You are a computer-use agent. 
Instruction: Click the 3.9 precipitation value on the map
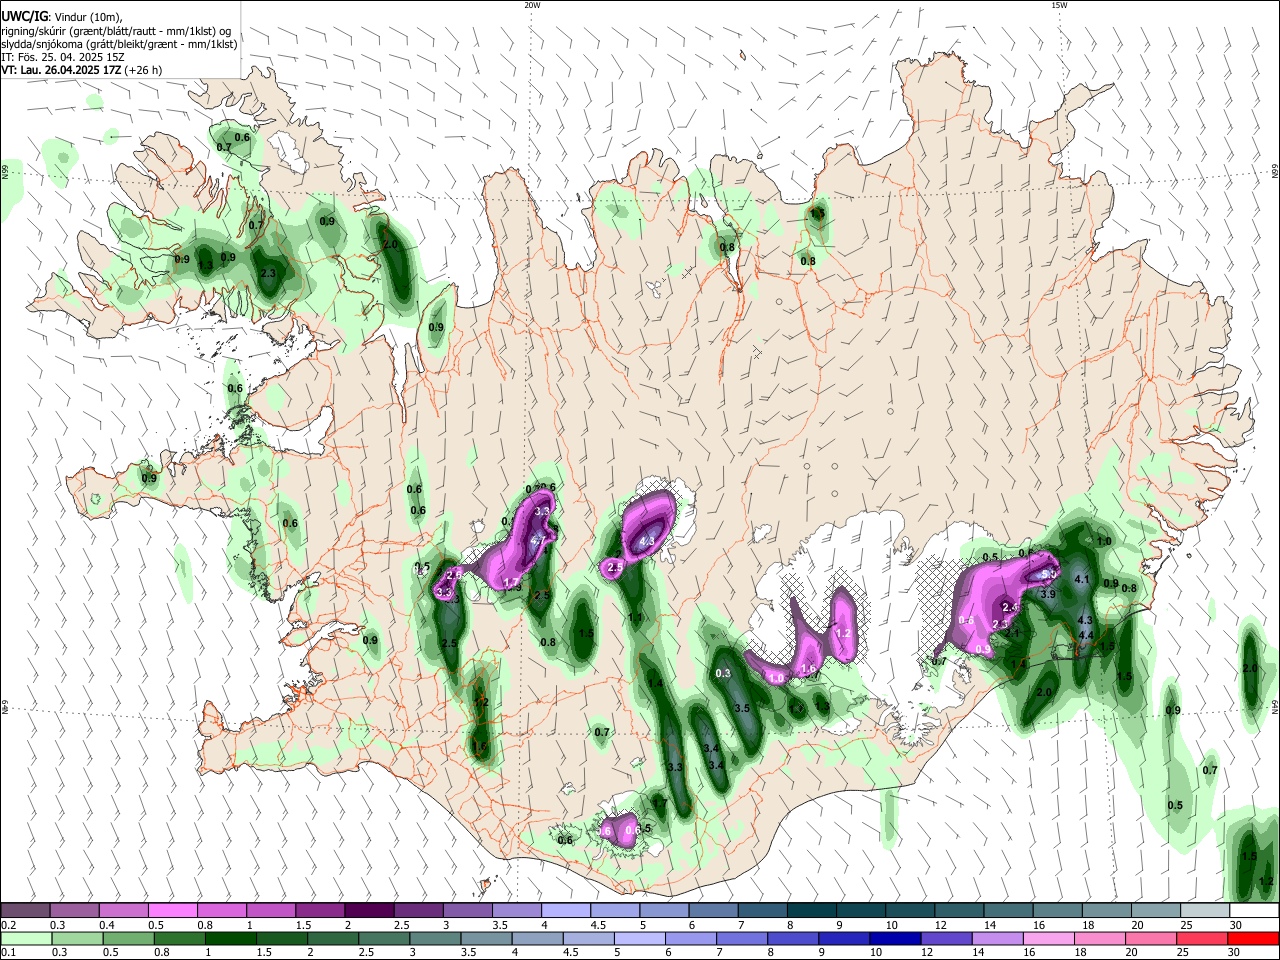(x=1048, y=594)
